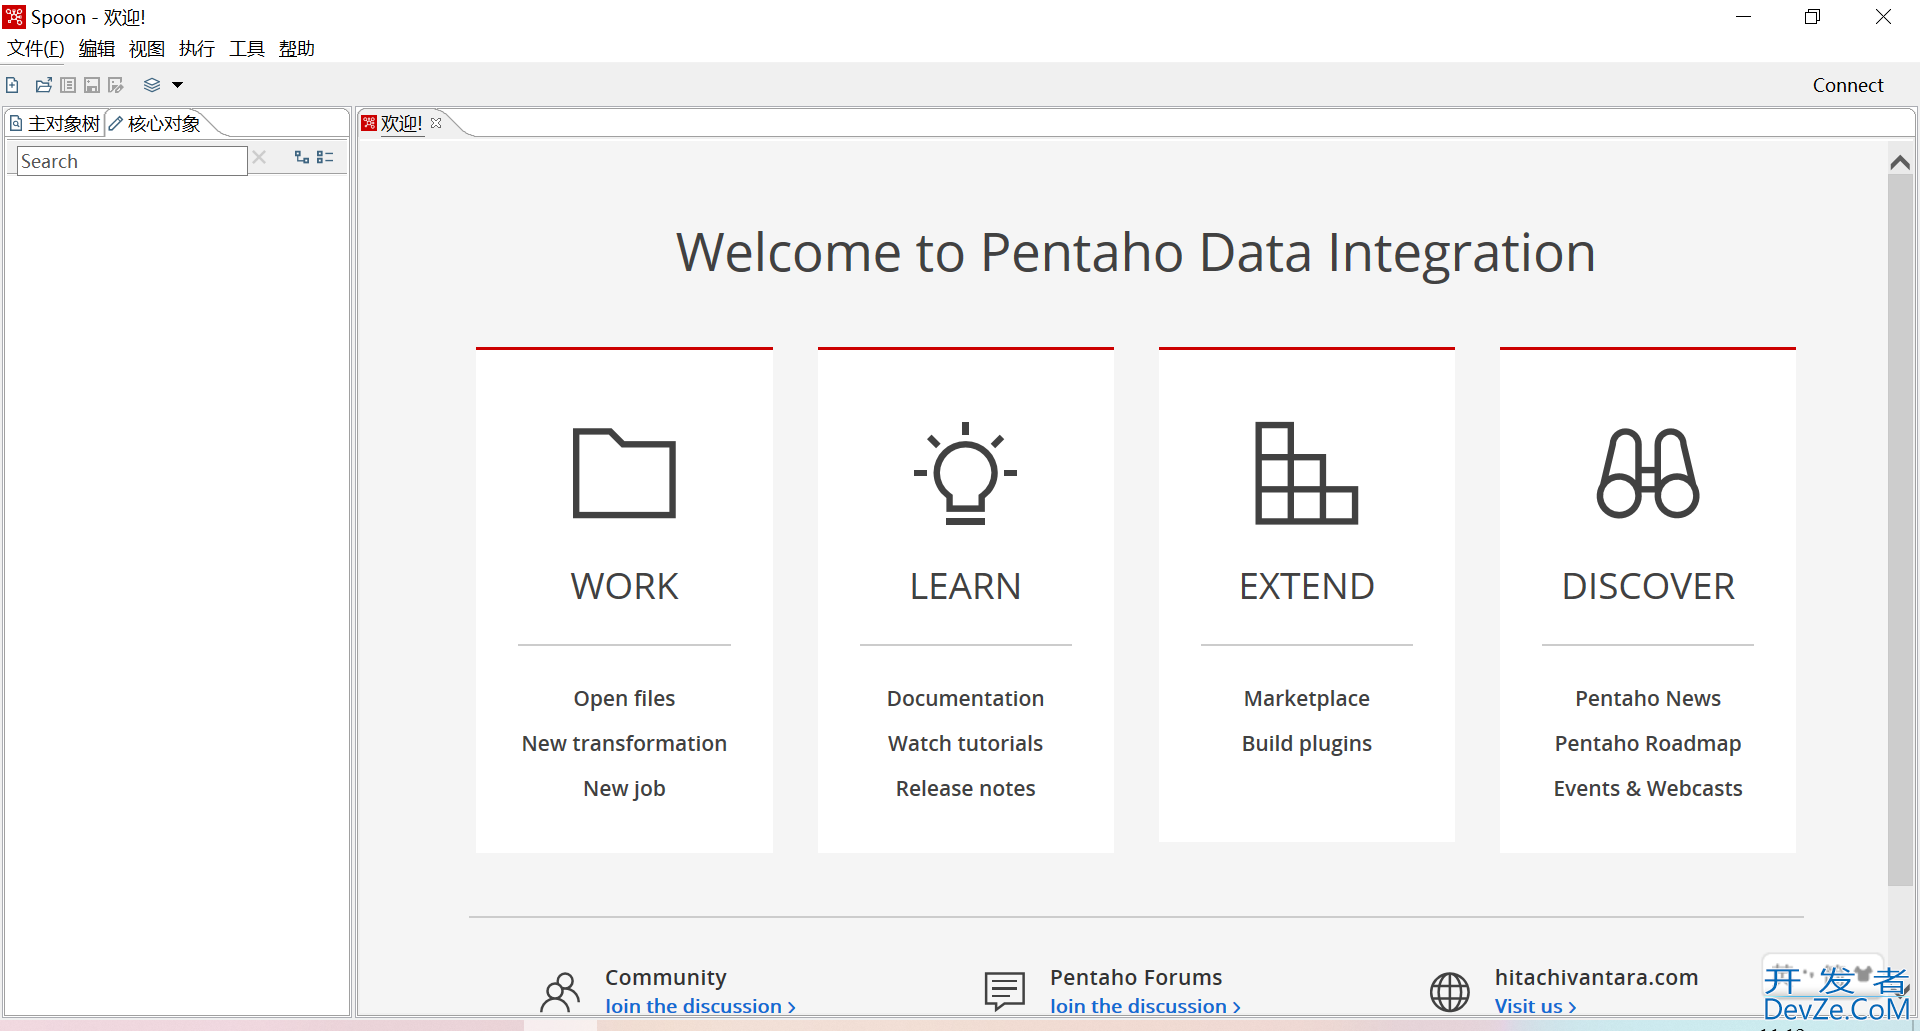Click the DISCOVER heading
The height and width of the screenshot is (1031, 1920).
(x=1648, y=586)
